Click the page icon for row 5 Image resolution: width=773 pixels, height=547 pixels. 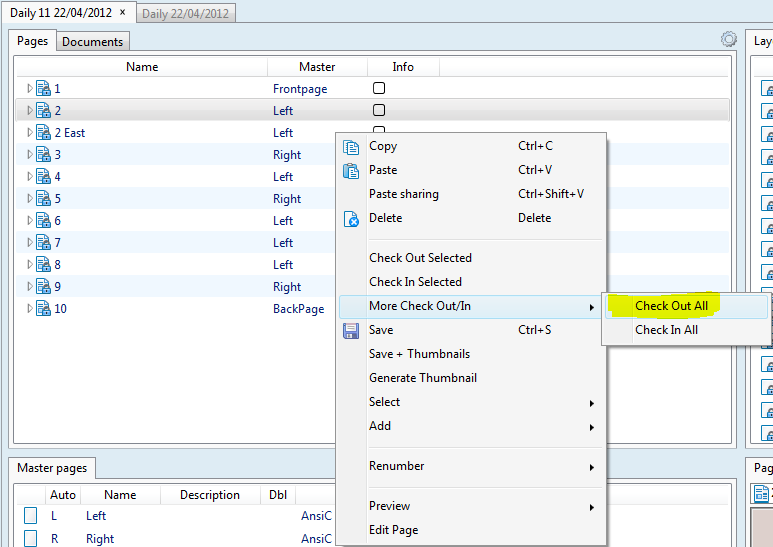[43, 199]
